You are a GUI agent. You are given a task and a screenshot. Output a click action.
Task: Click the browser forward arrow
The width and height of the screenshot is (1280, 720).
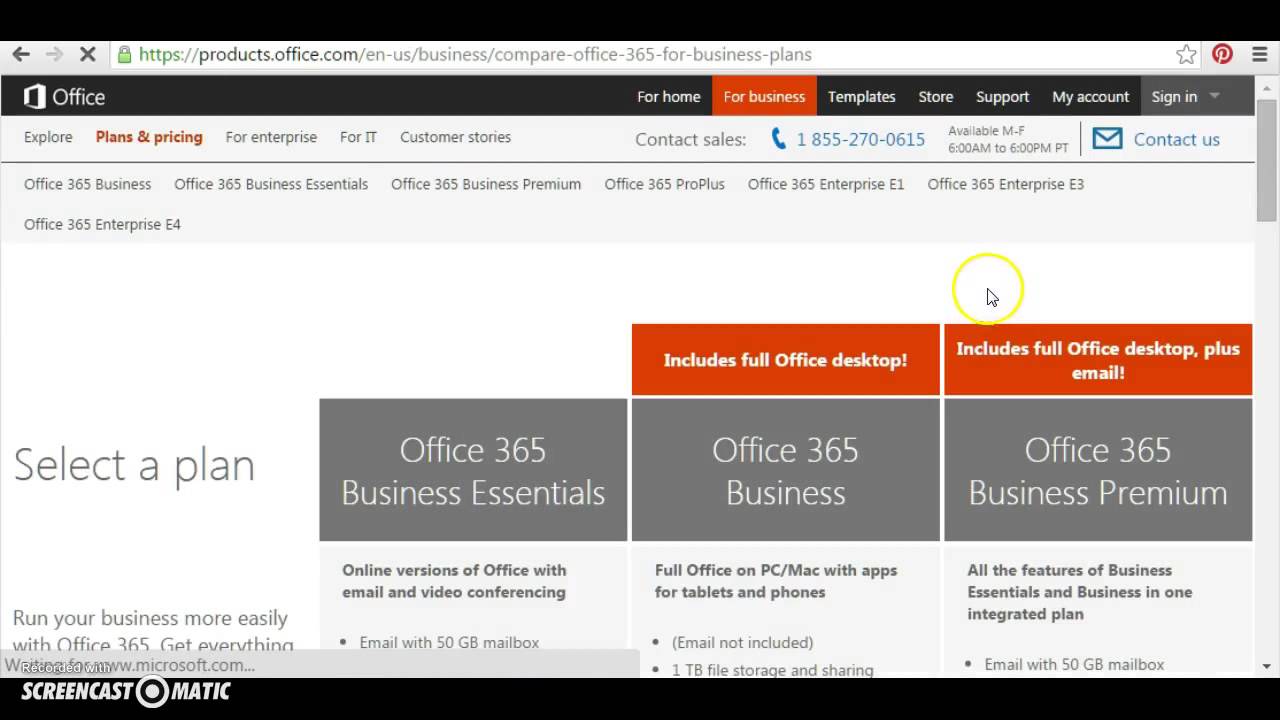(x=54, y=54)
